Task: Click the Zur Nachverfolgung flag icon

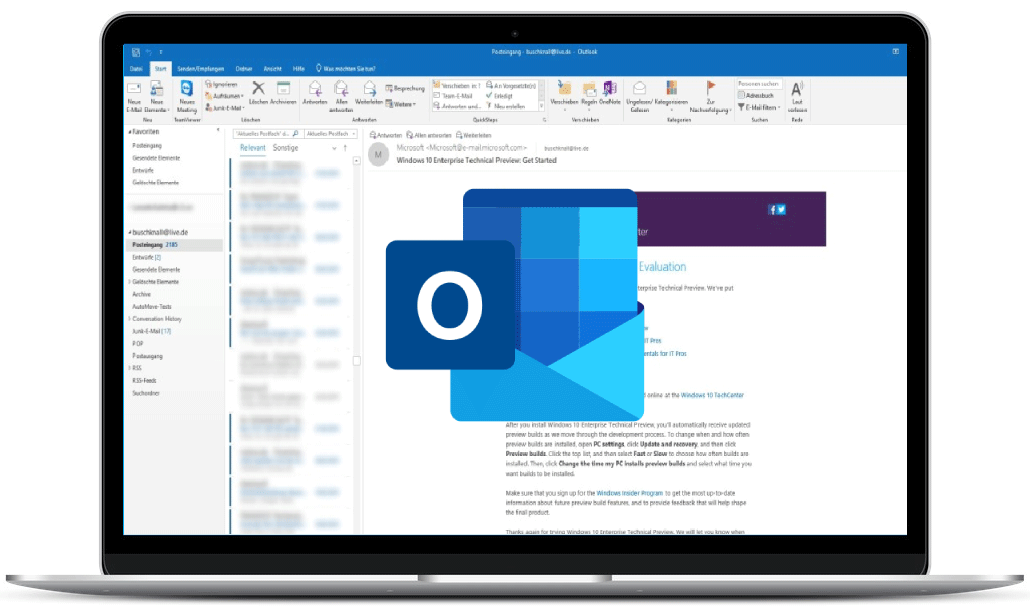Action: pyautogui.click(x=711, y=87)
